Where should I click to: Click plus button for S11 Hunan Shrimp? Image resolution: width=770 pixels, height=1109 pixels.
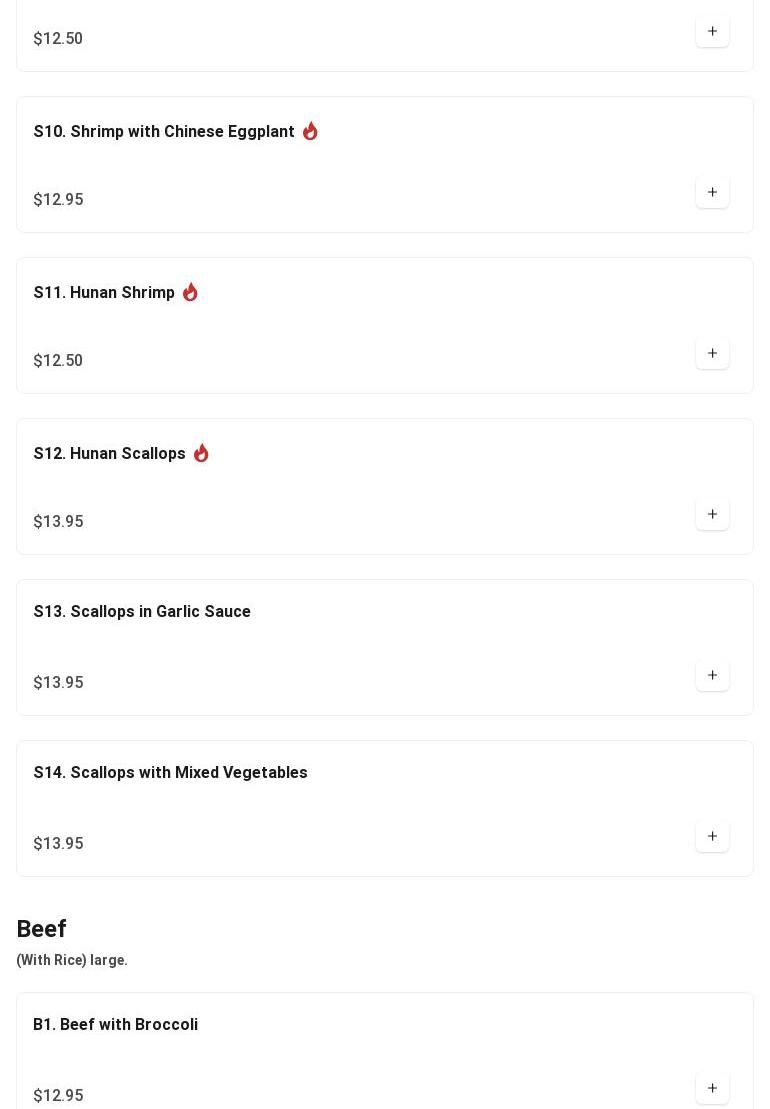(712, 353)
